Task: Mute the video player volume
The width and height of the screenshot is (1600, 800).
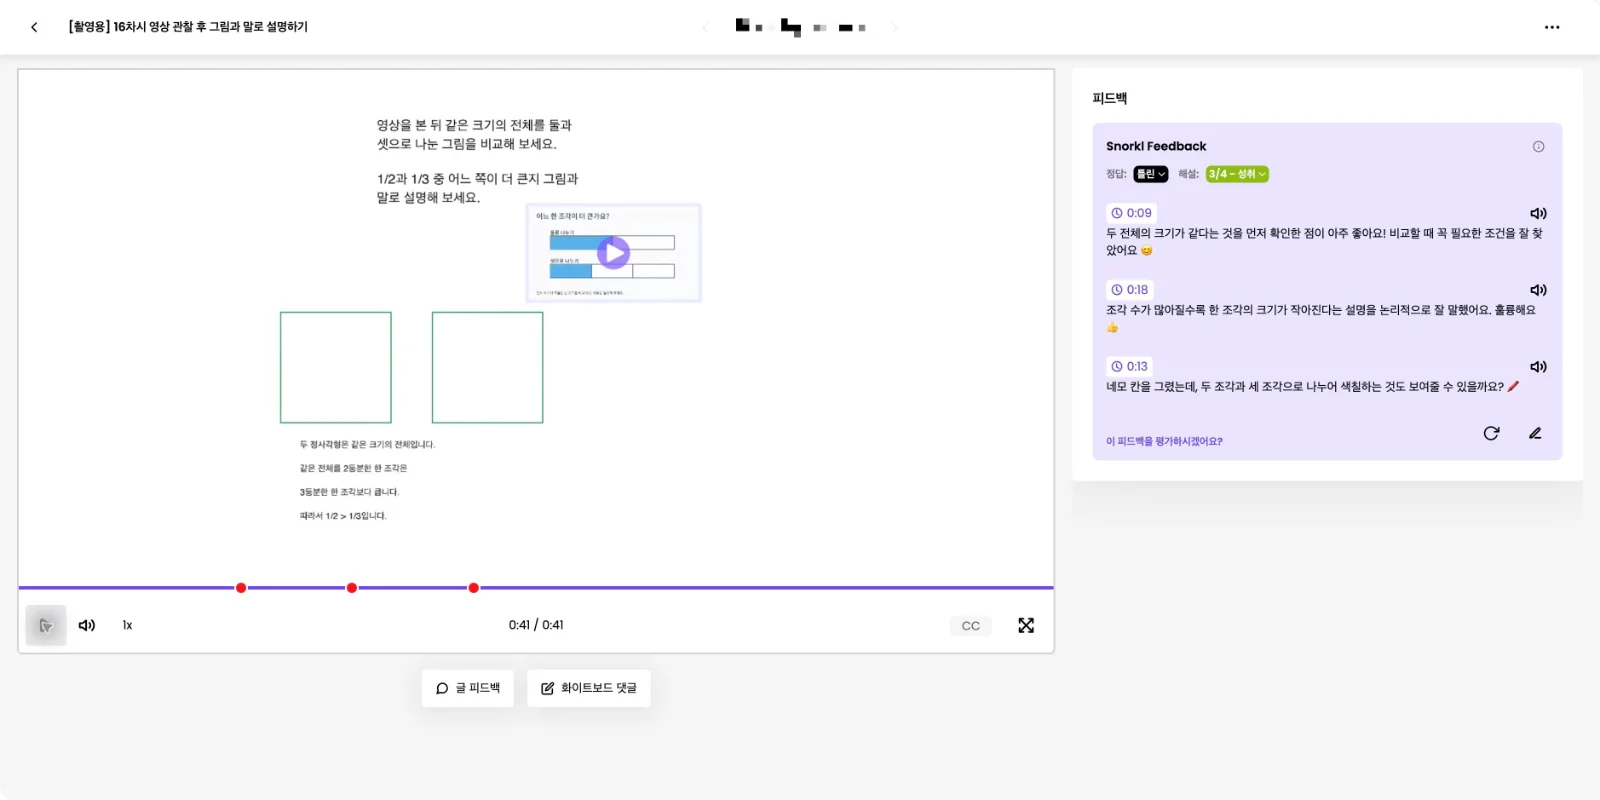Action: pyautogui.click(x=87, y=625)
